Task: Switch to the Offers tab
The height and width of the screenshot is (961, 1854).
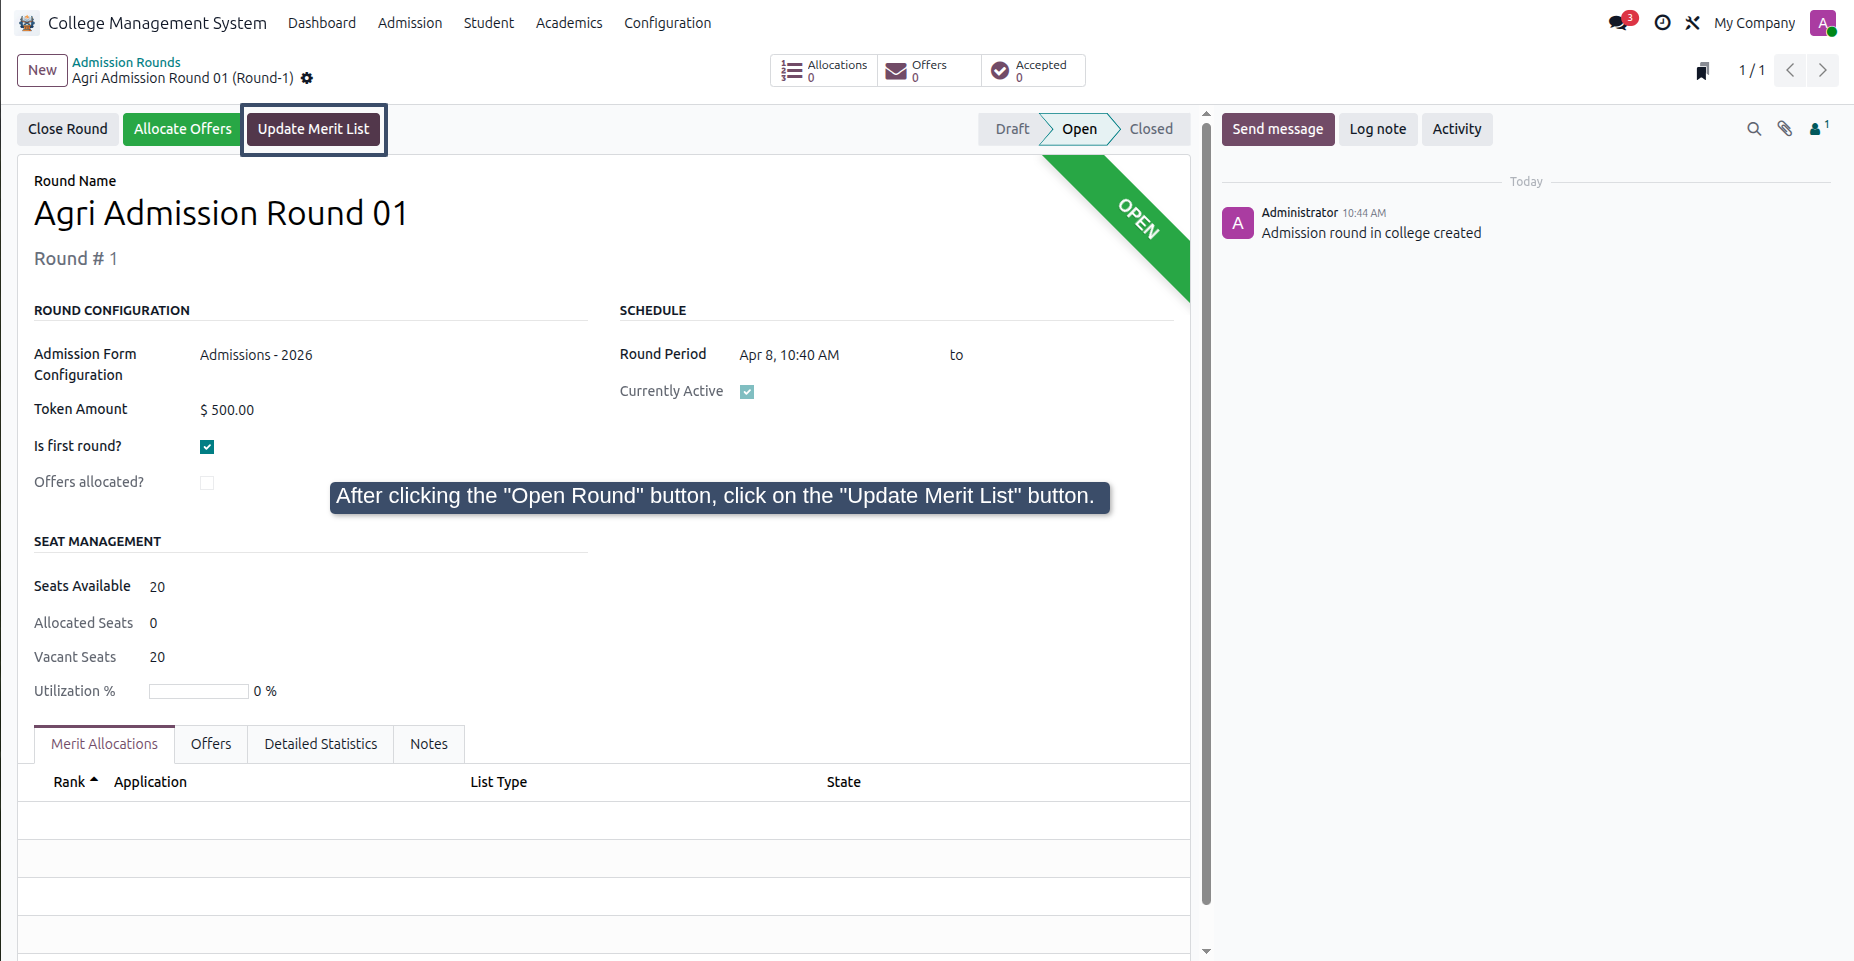Action: pos(211,744)
